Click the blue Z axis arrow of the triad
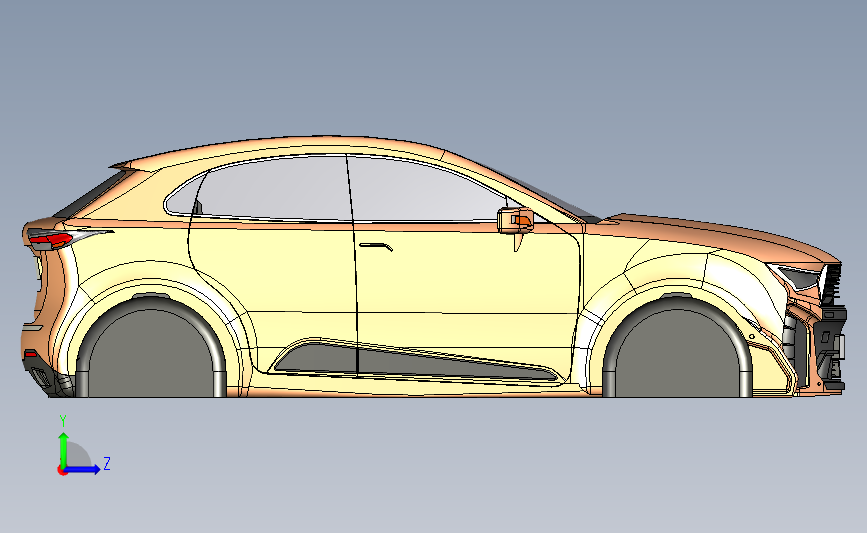 pyautogui.click(x=83, y=469)
